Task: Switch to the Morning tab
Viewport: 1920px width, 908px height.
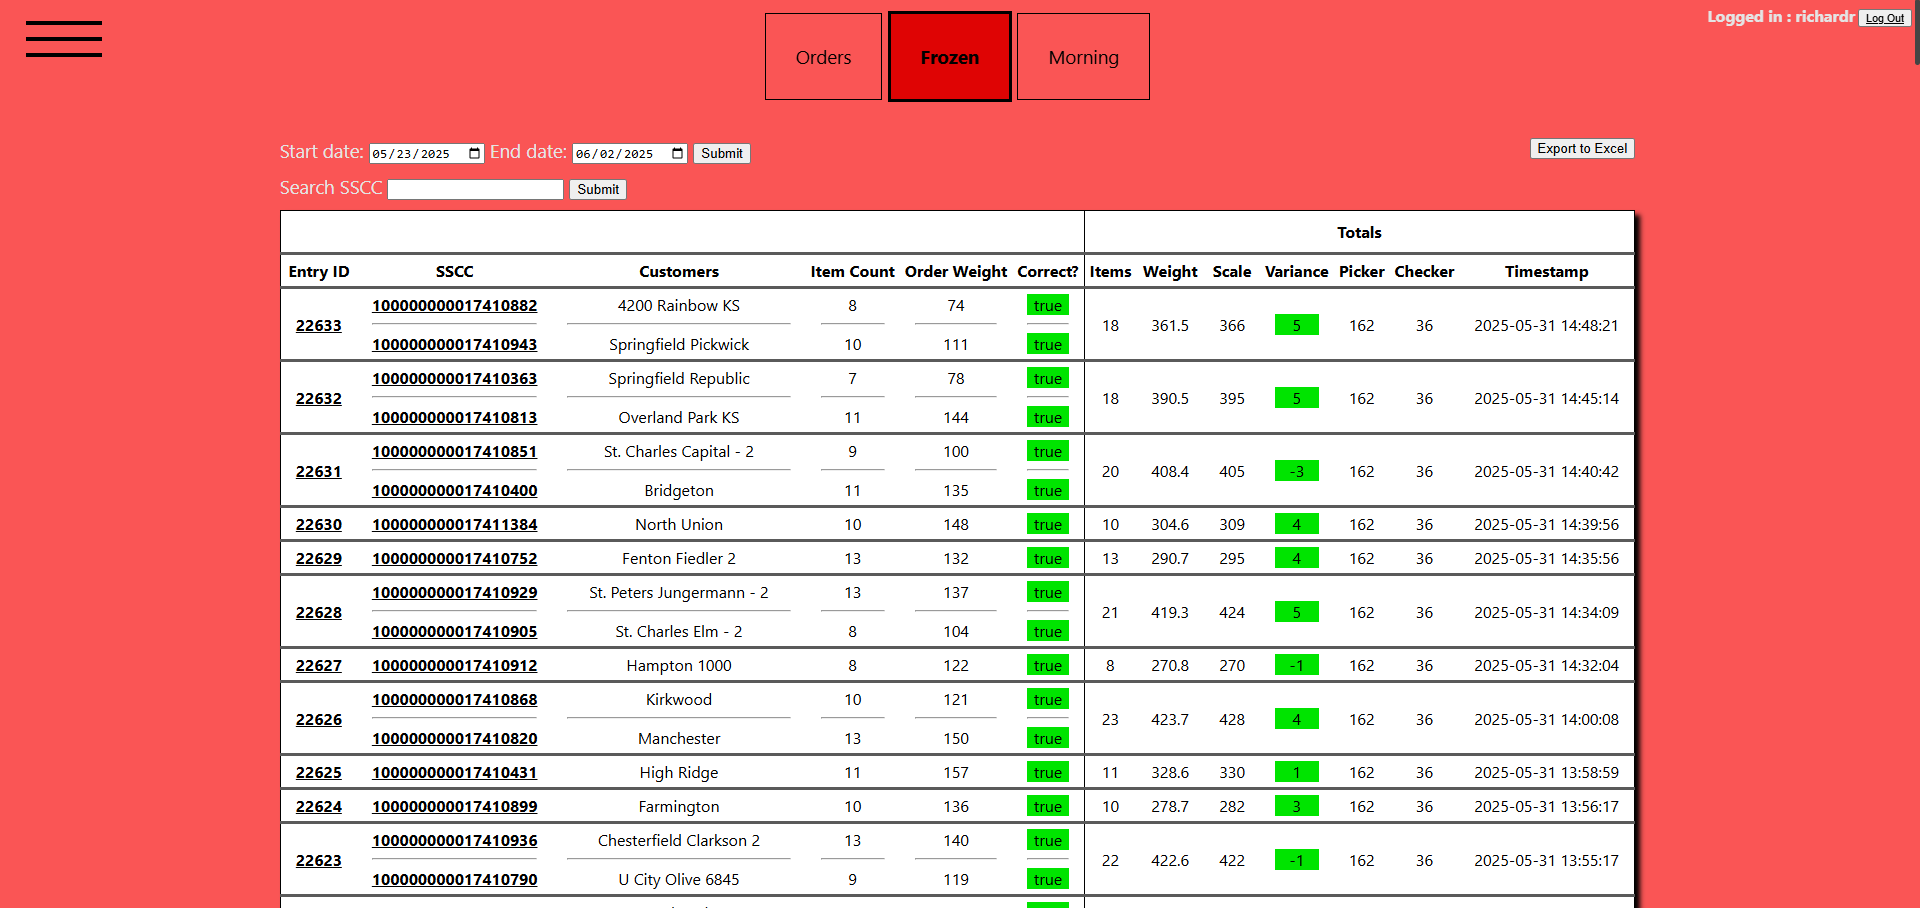Action: (x=1083, y=57)
